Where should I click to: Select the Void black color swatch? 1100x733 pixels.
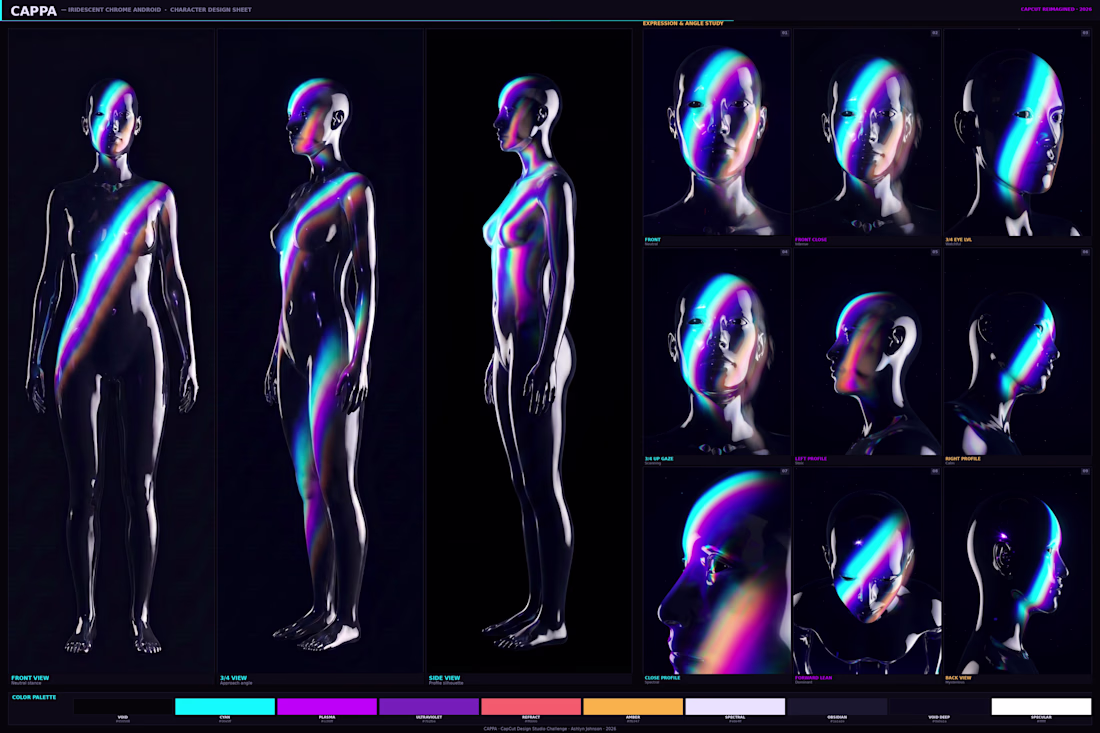coord(123,706)
